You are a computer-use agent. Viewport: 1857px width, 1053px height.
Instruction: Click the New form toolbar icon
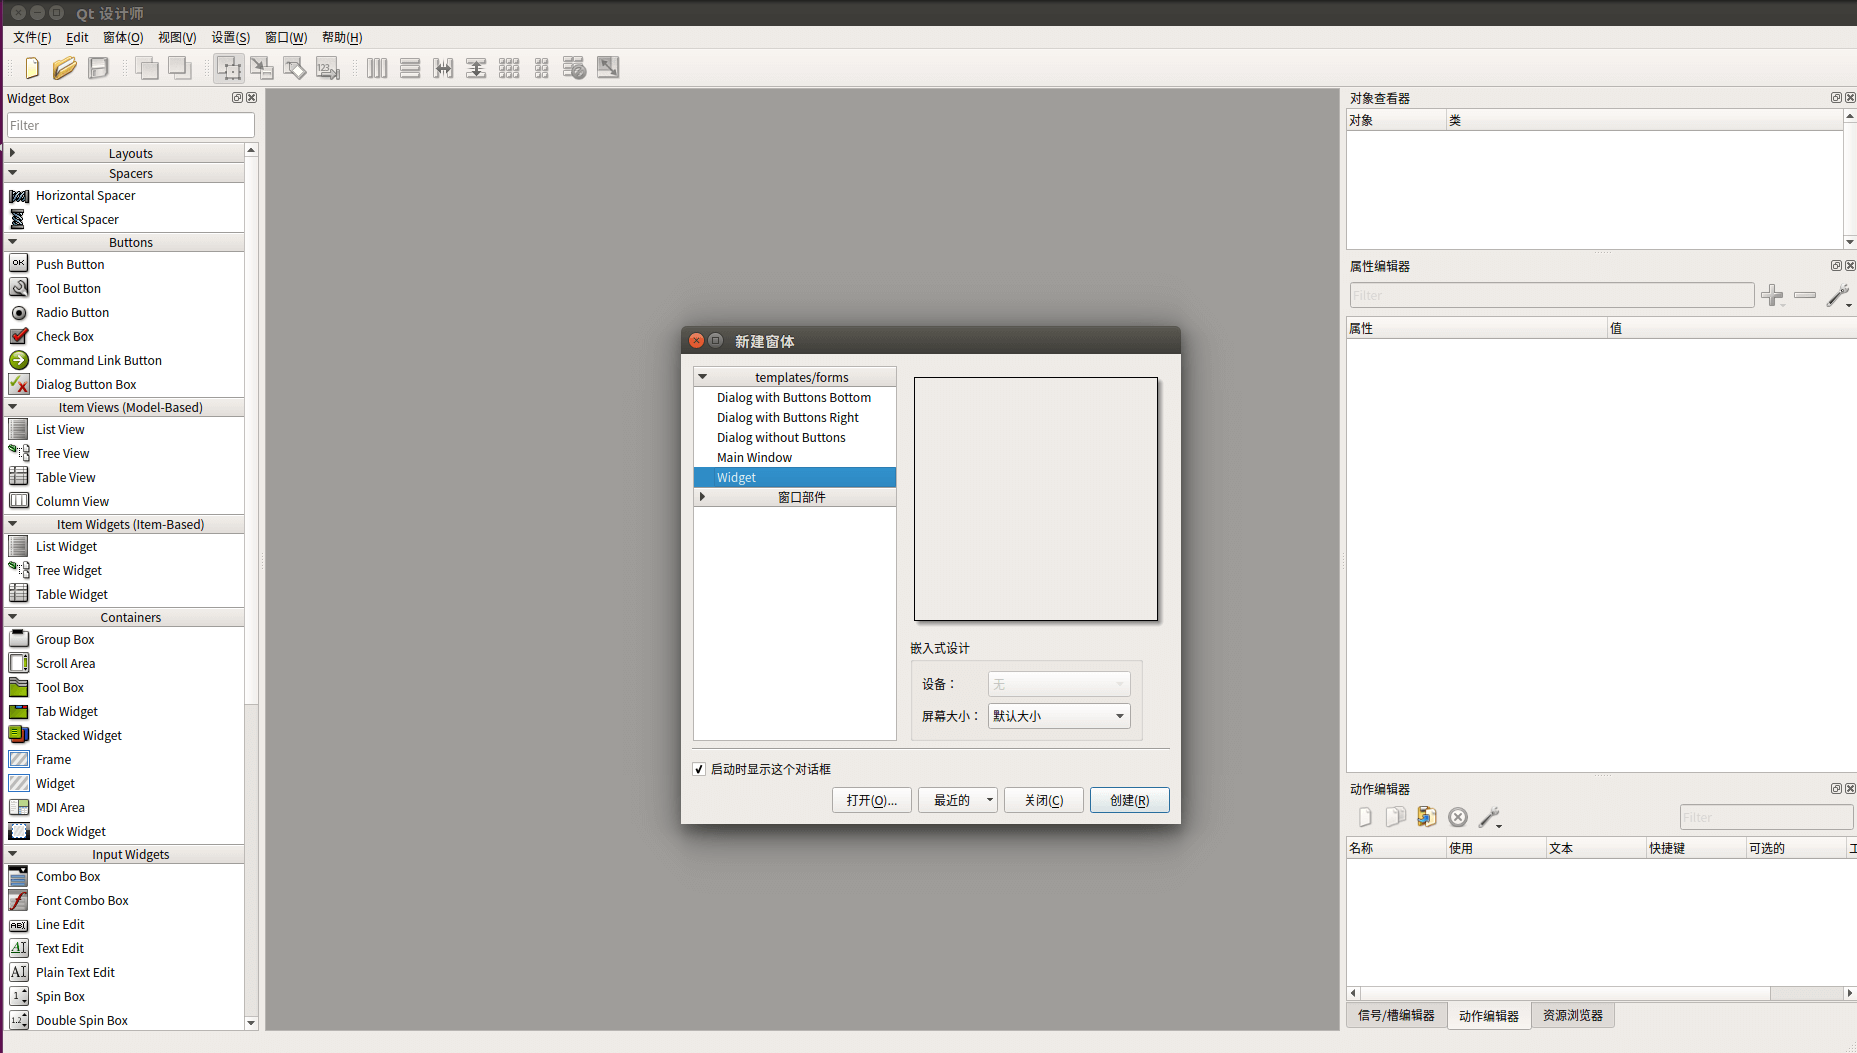[32, 68]
